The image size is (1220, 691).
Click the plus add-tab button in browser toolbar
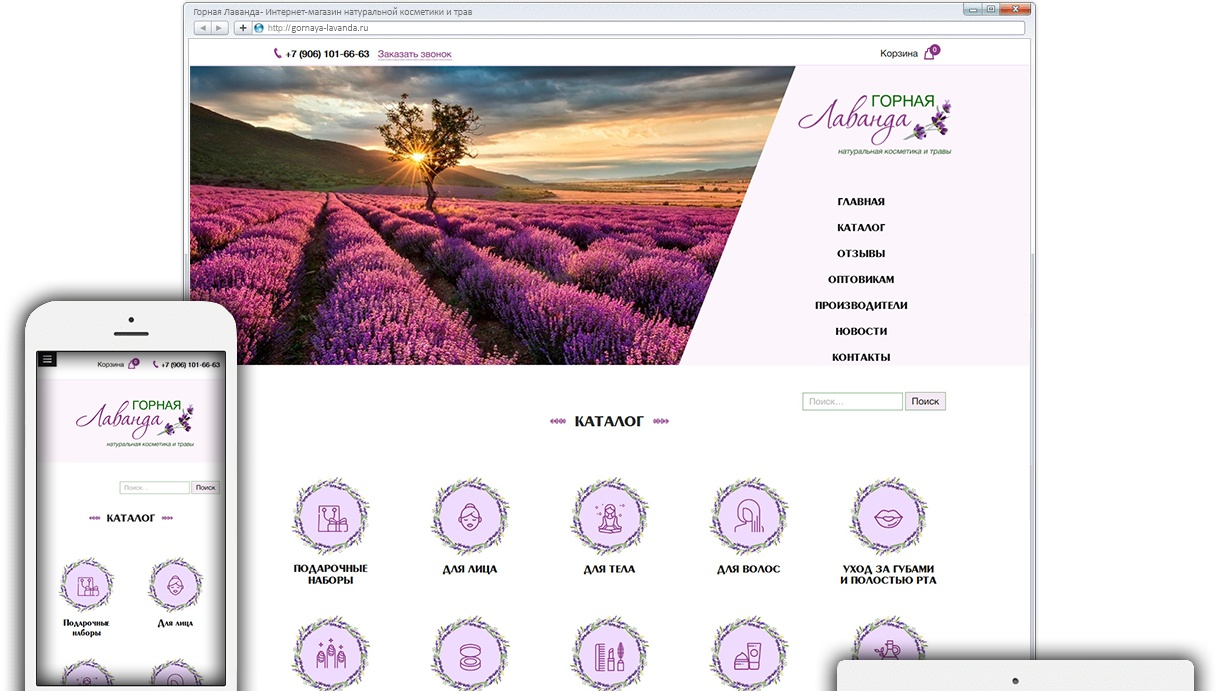tap(243, 28)
